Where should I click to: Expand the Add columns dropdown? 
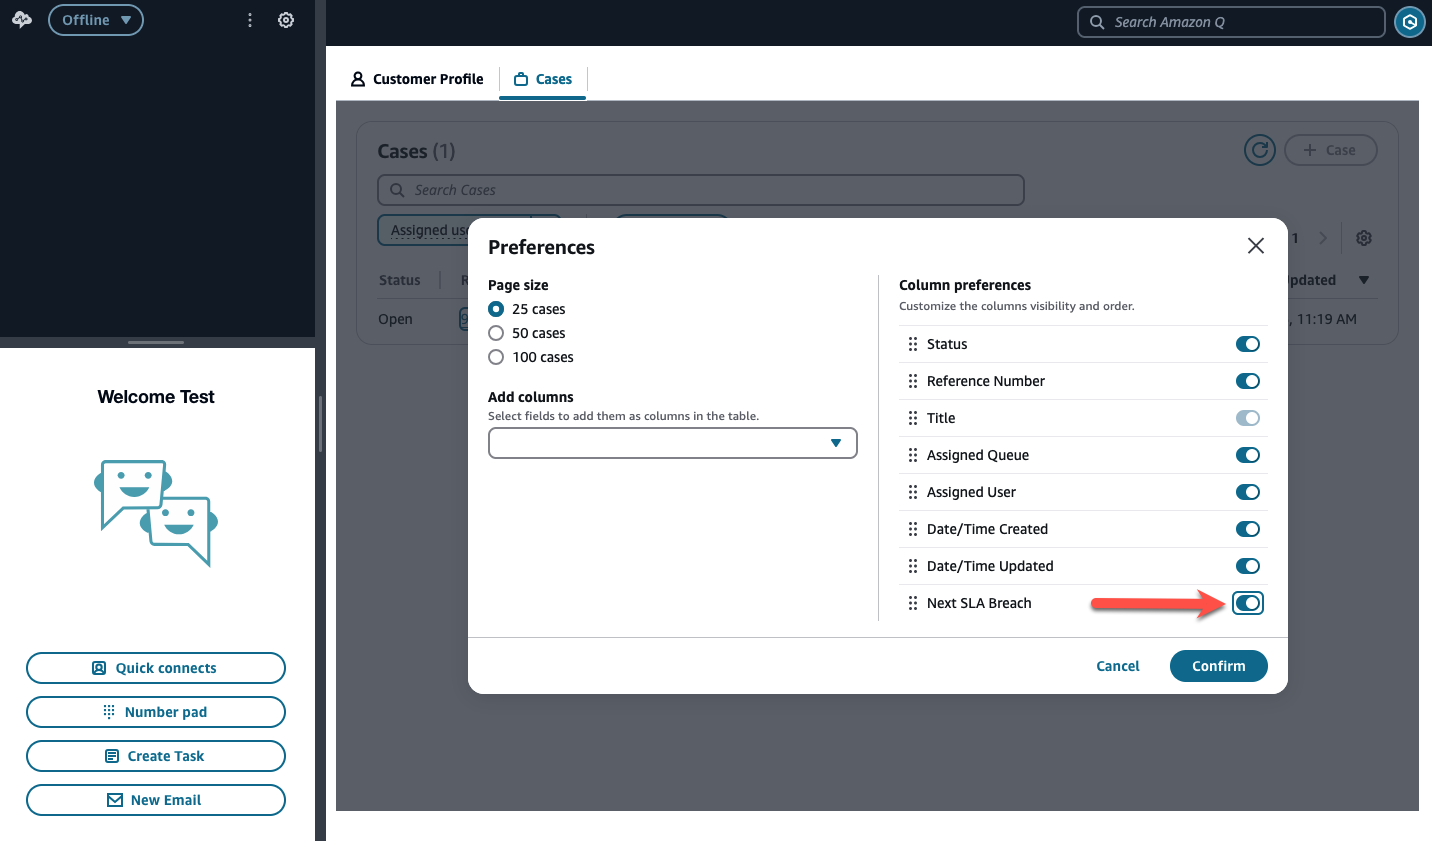tap(672, 443)
